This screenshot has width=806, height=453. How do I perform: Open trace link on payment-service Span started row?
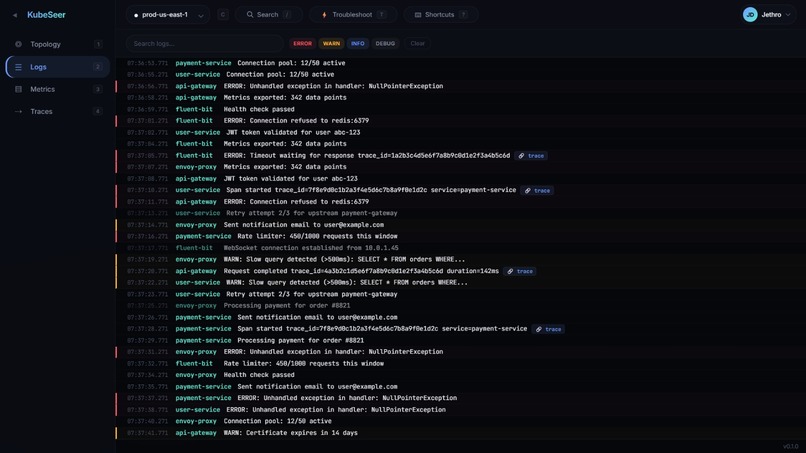[x=548, y=329]
